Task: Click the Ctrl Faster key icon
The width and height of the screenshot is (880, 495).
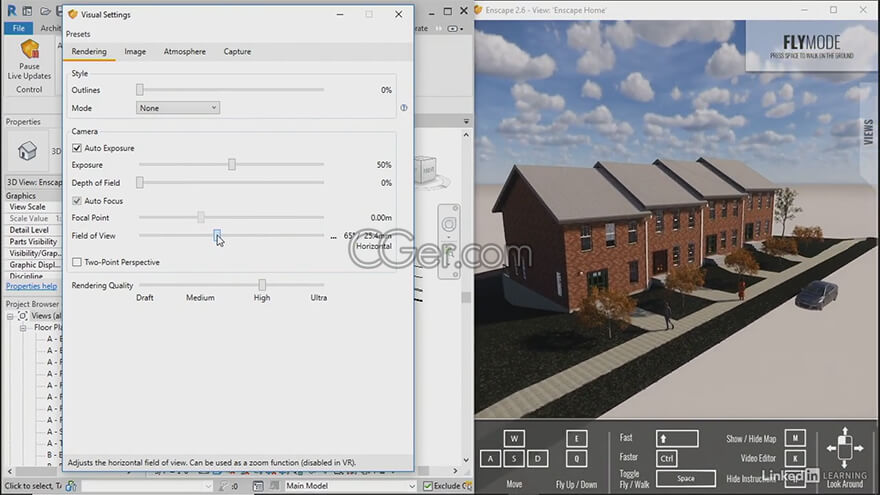Action: coord(667,459)
